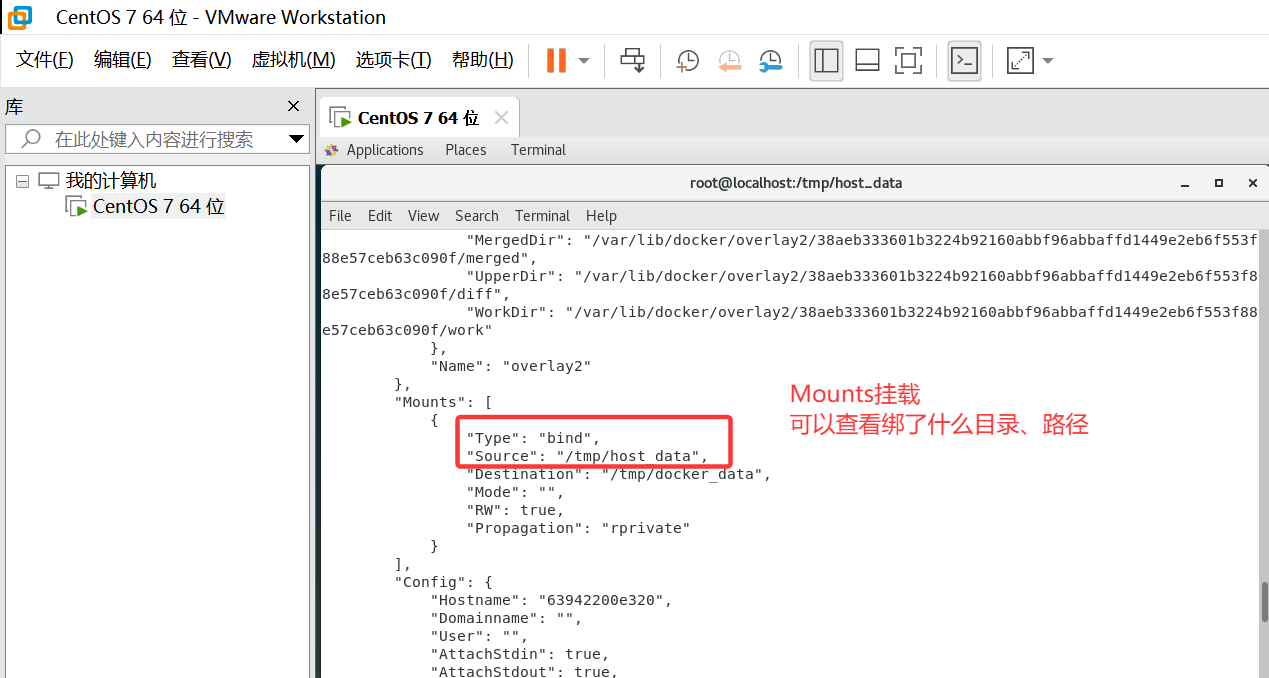Click the console view icon

point(964,60)
